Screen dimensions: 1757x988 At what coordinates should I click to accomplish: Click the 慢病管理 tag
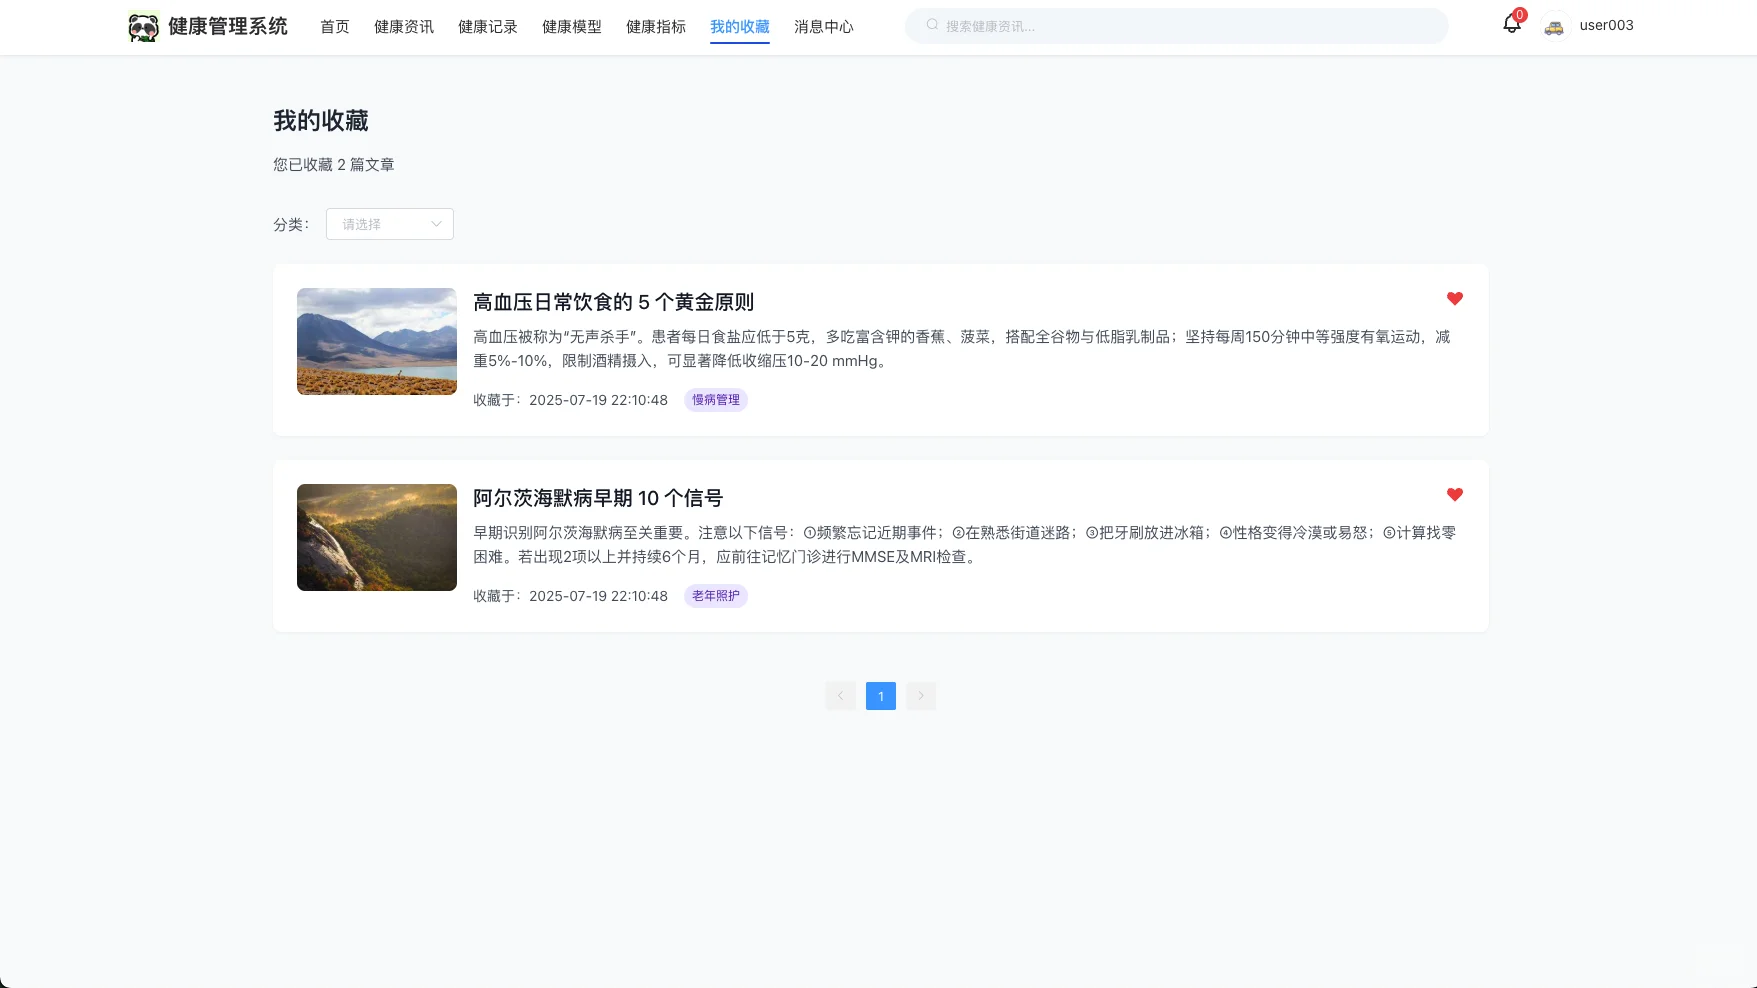715,399
